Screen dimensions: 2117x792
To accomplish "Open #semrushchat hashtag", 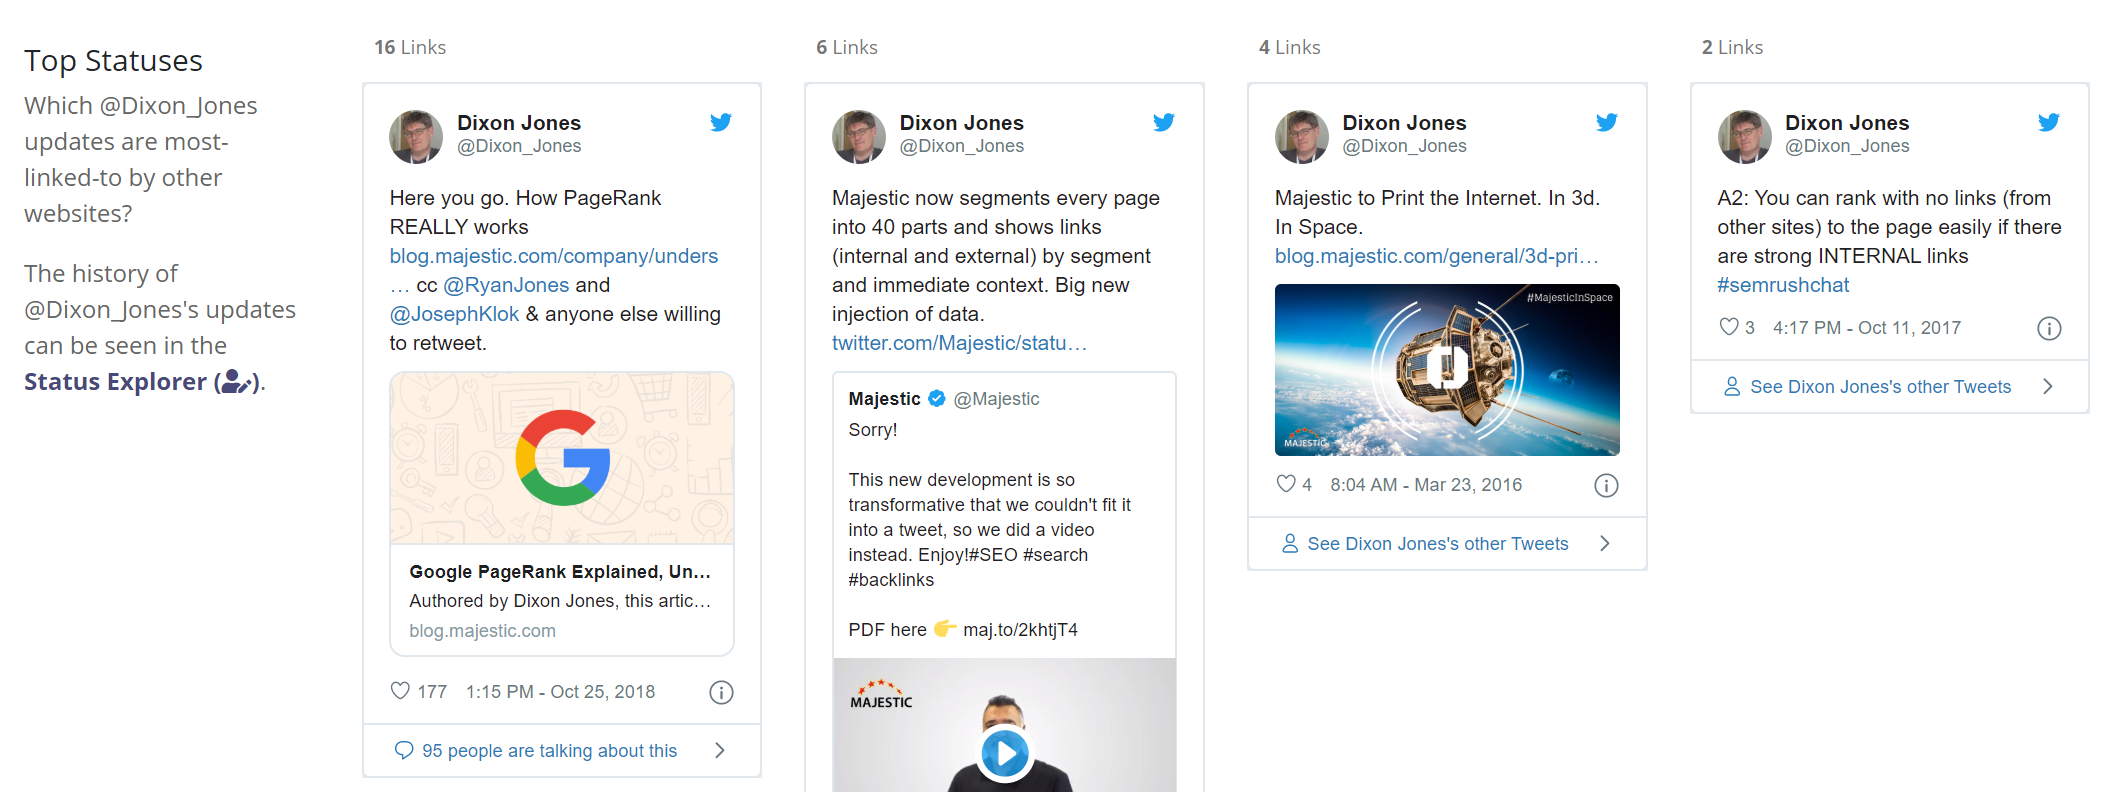I will point(1783,285).
